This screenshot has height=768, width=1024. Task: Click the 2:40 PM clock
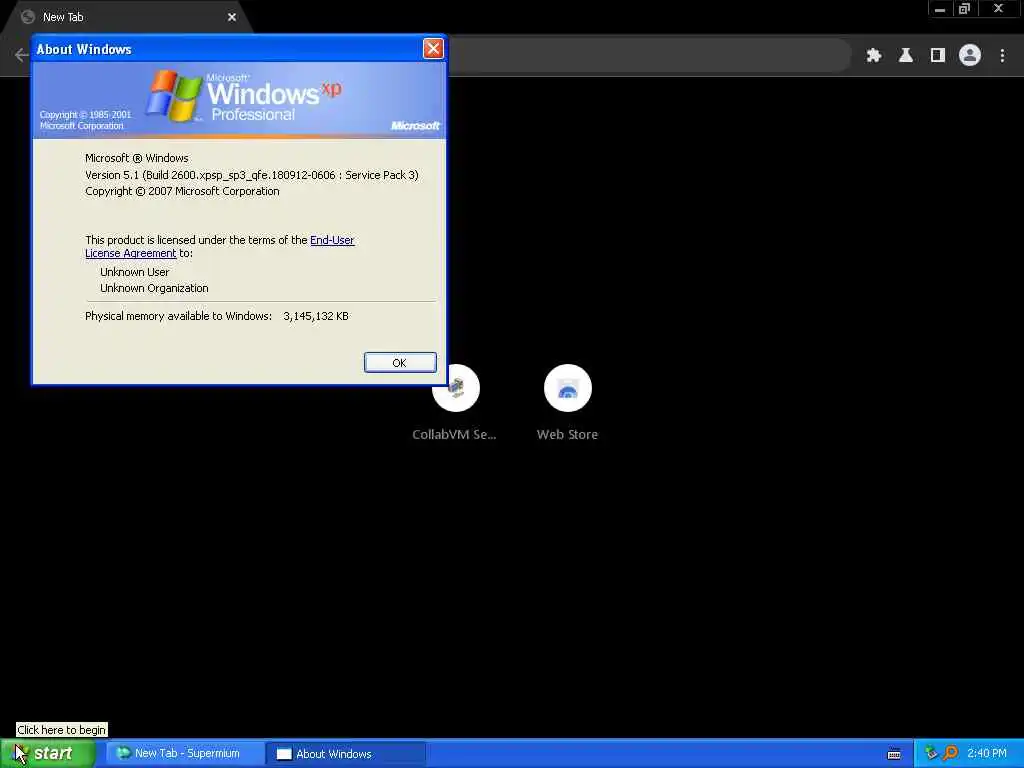pyautogui.click(x=987, y=753)
